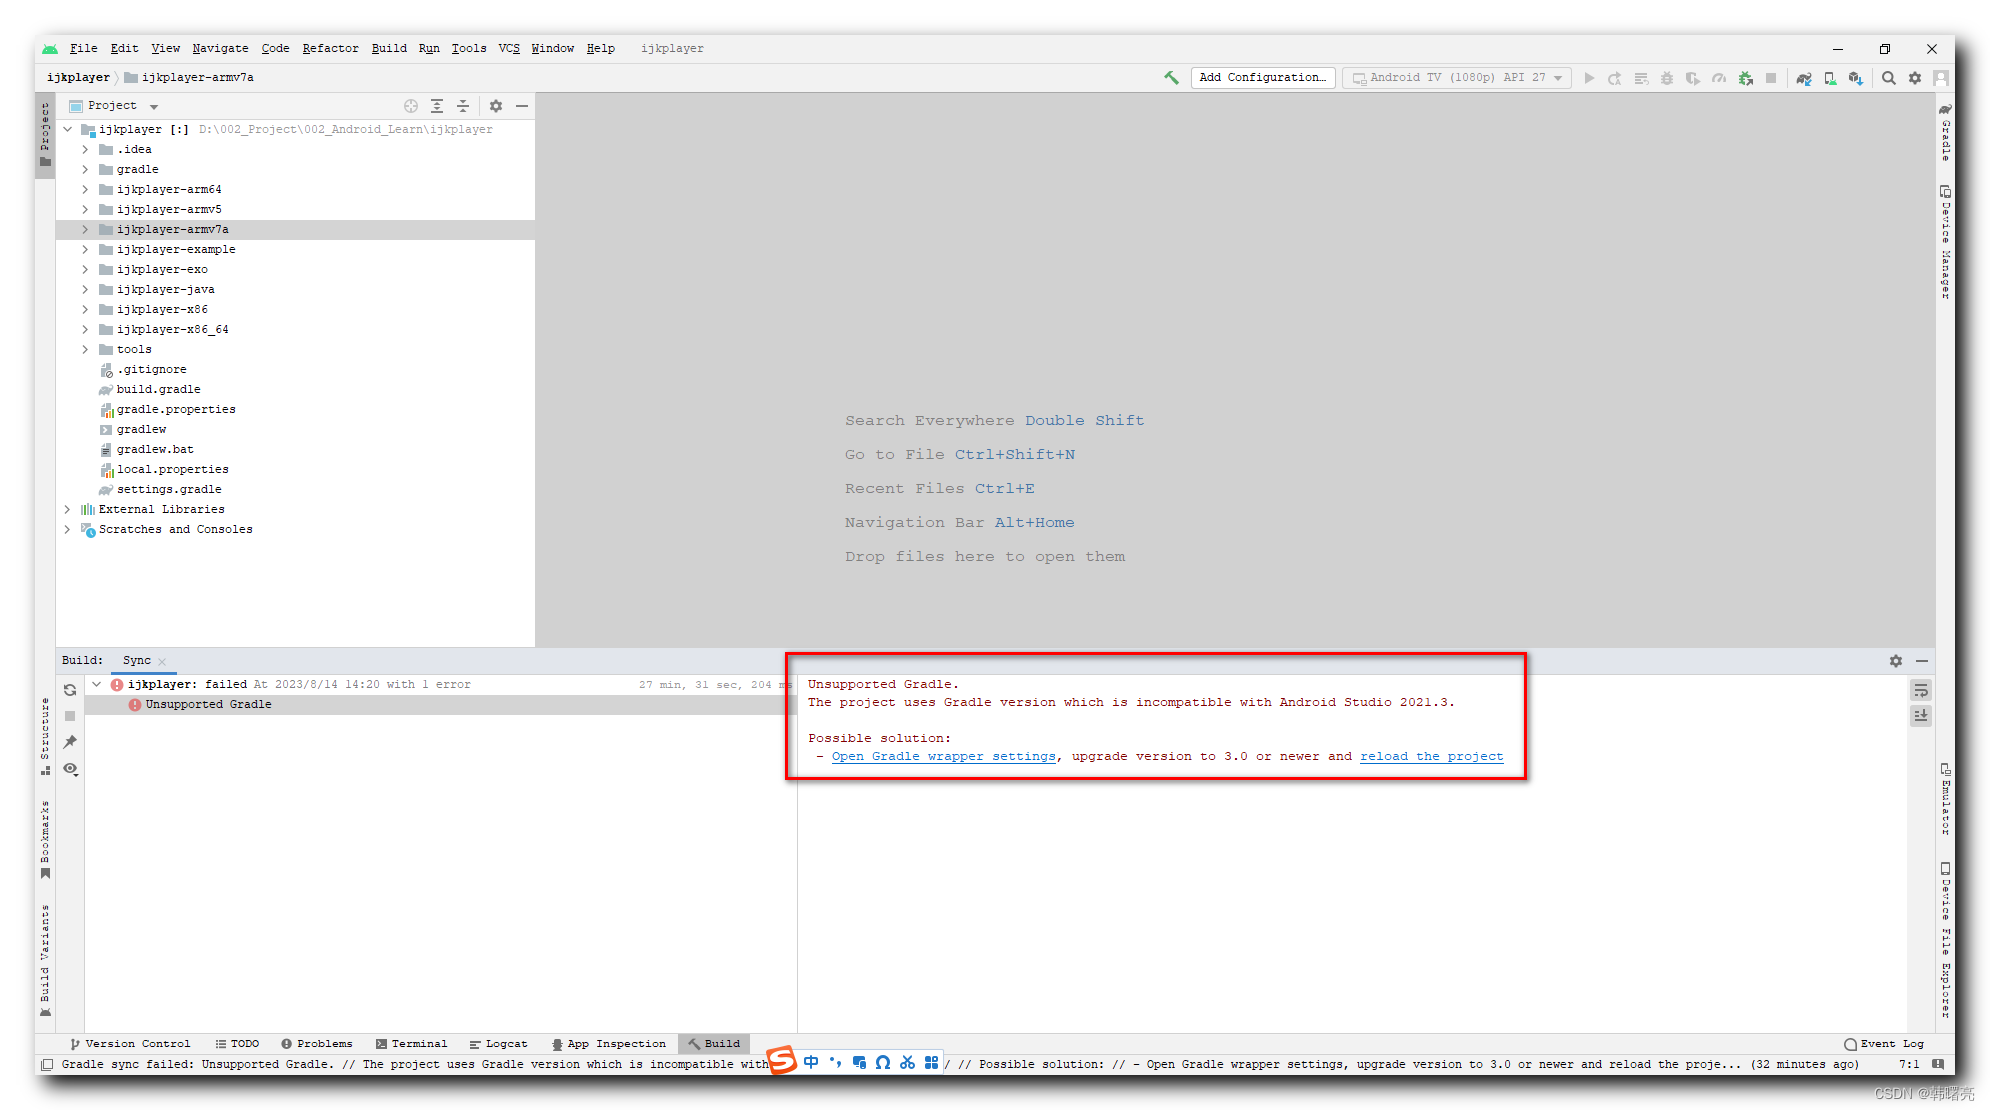Click Open Gradle wrapper settings link
Screen dimensions: 1990x1110
943,757
